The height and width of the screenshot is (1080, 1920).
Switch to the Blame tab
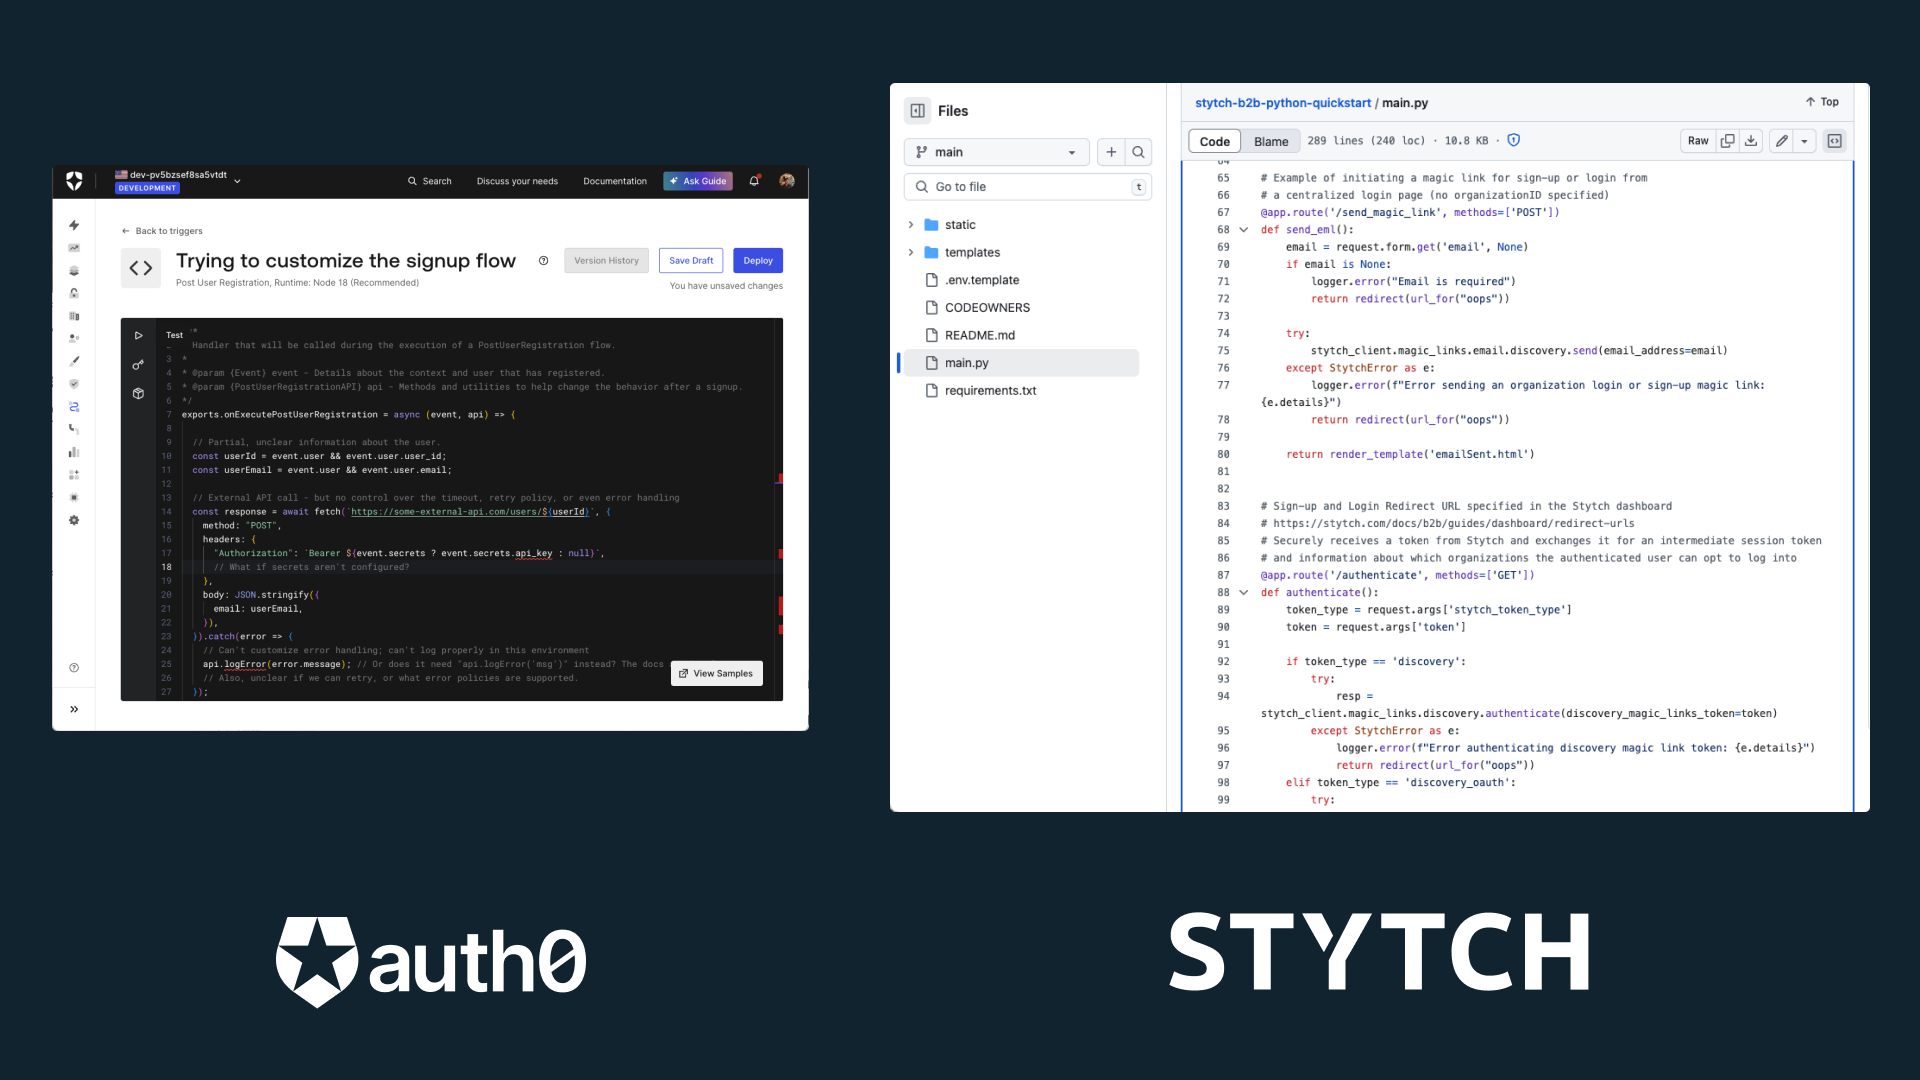(x=1271, y=141)
